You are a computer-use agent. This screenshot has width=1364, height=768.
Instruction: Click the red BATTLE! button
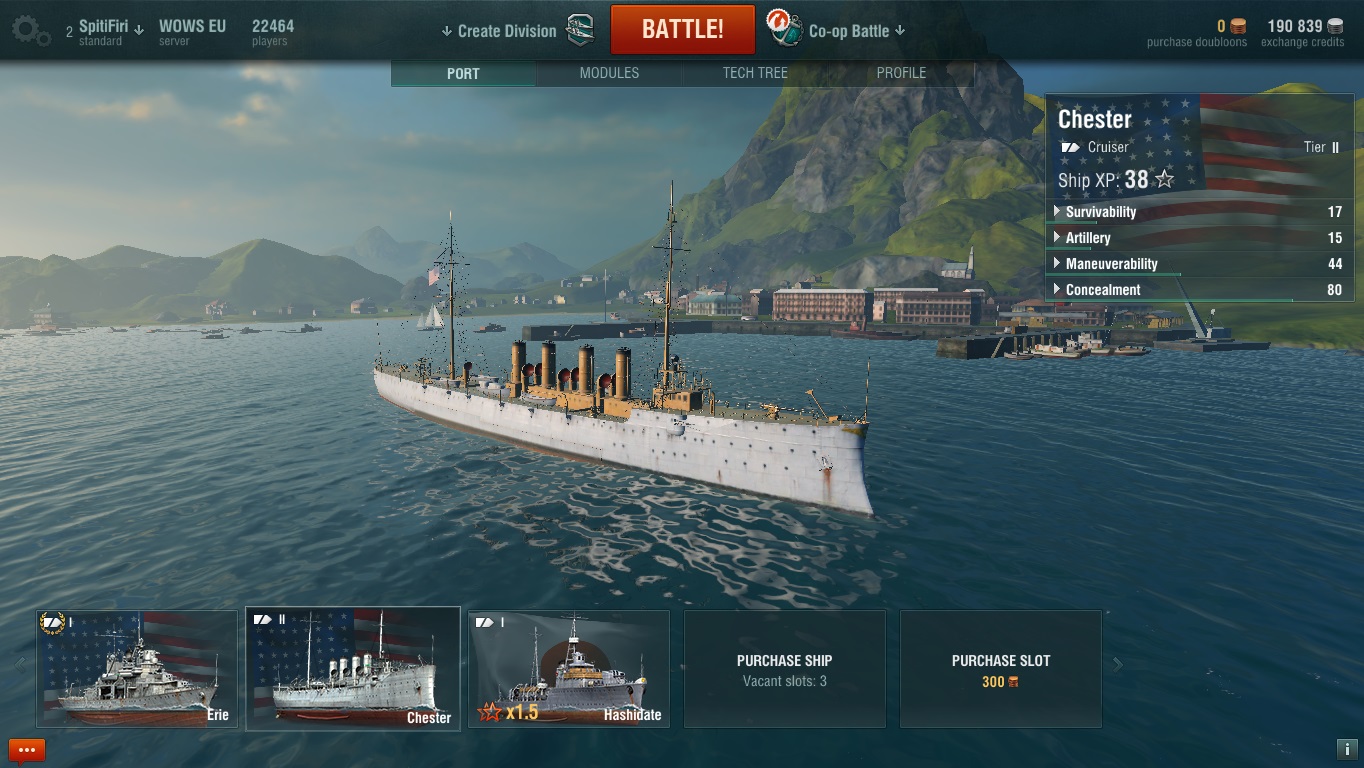tap(682, 29)
